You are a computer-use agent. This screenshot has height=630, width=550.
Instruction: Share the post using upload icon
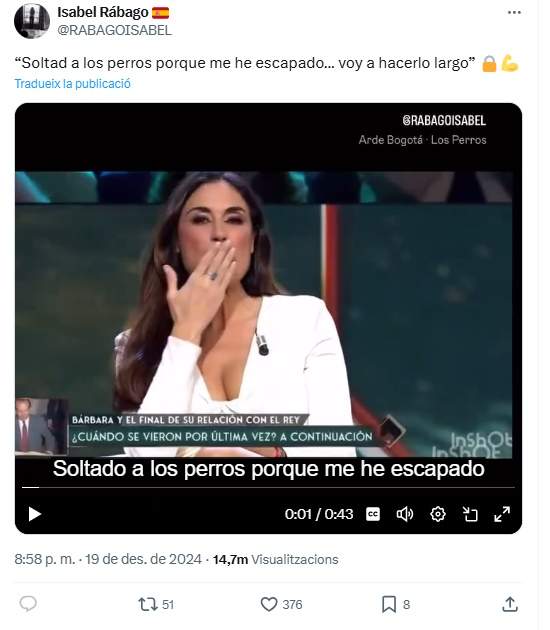point(510,604)
